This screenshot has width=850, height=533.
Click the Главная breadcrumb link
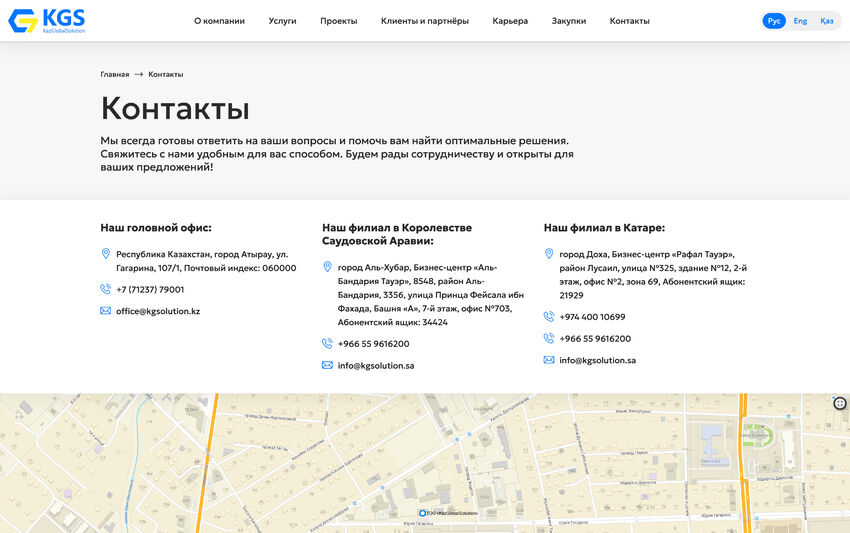[114, 74]
